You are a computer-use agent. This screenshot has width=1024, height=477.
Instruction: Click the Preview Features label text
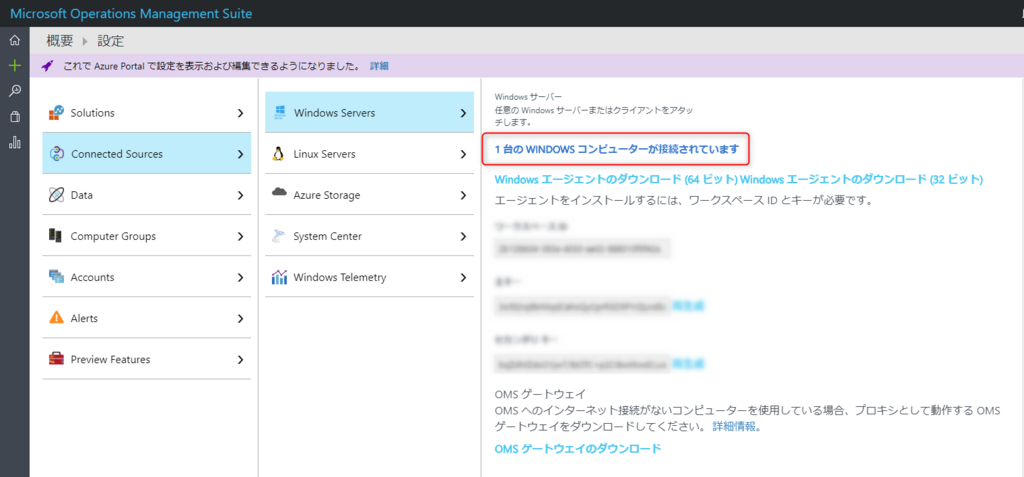point(110,359)
